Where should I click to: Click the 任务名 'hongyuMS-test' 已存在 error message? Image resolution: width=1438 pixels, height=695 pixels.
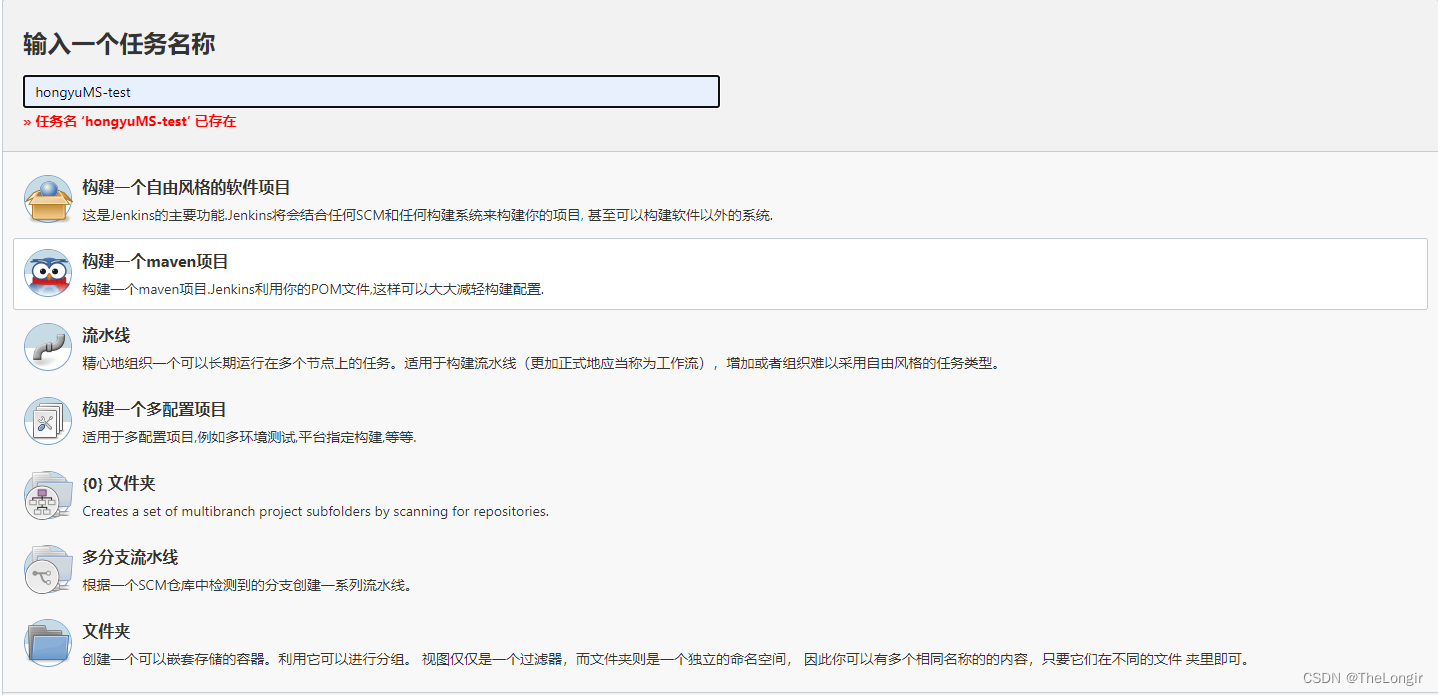[x=130, y=121]
